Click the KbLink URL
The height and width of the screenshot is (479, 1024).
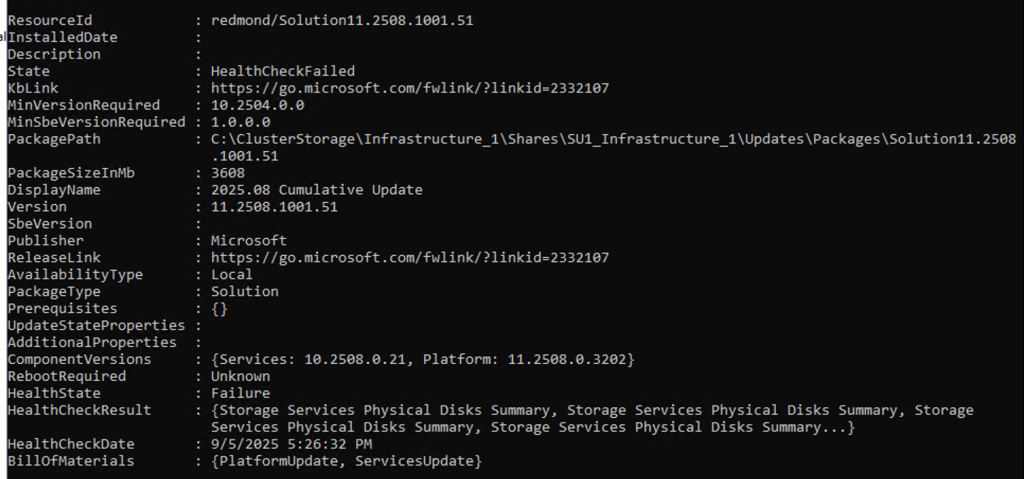point(409,88)
